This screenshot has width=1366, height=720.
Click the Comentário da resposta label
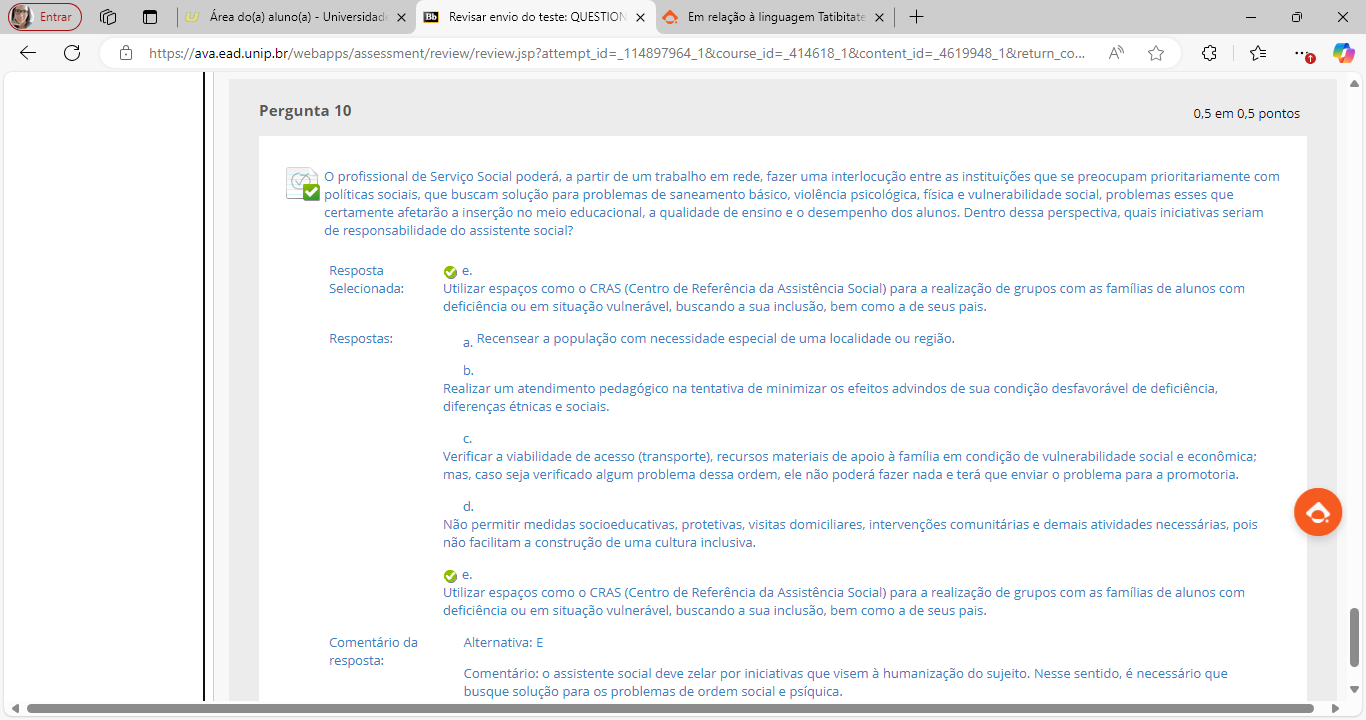pyautogui.click(x=373, y=651)
